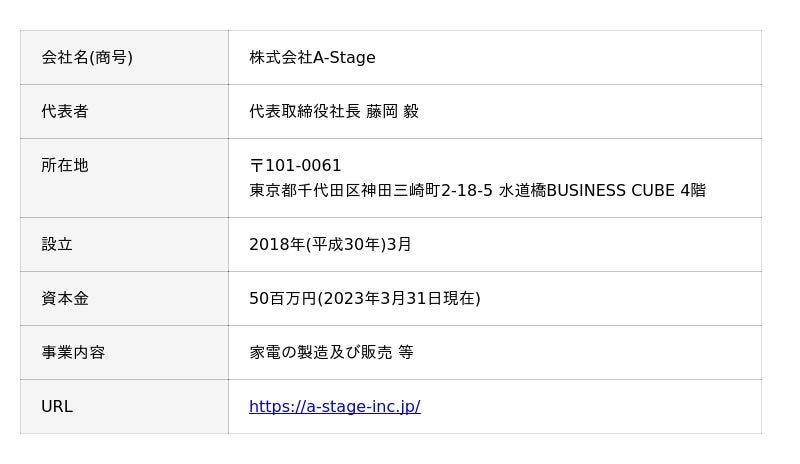Screen dimensions: 800x464
Task: Click the 設立 row label
Action: pyautogui.click(x=57, y=244)
